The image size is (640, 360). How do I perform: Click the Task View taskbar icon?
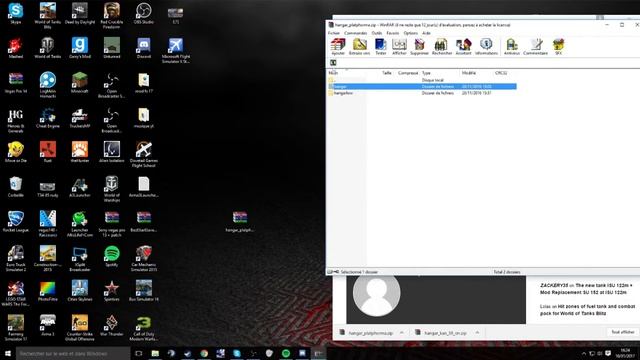(x=139, y=353)
